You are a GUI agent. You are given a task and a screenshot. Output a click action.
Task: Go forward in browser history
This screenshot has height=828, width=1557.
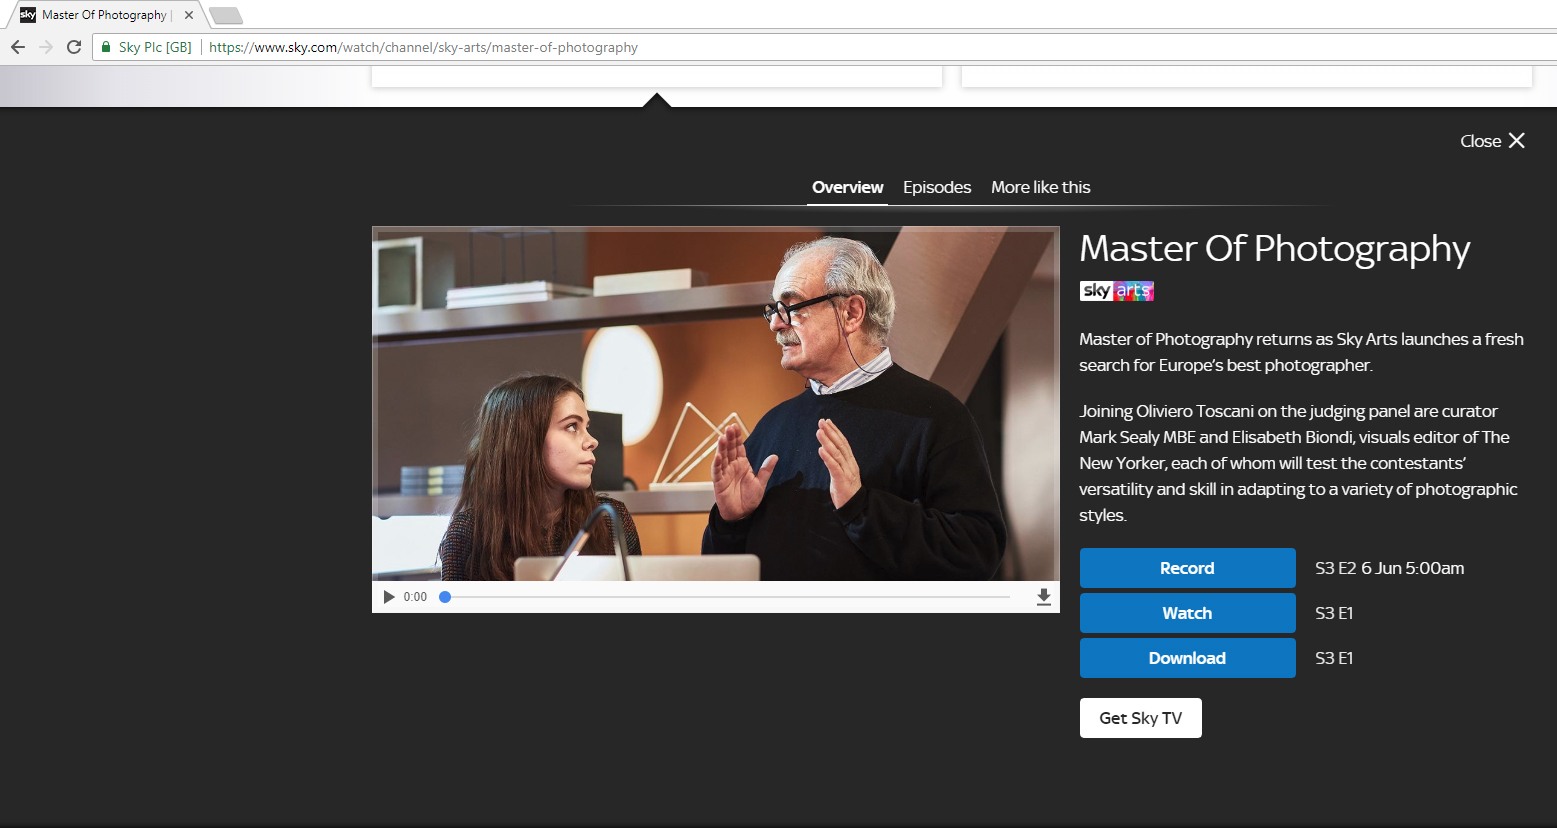46,47
